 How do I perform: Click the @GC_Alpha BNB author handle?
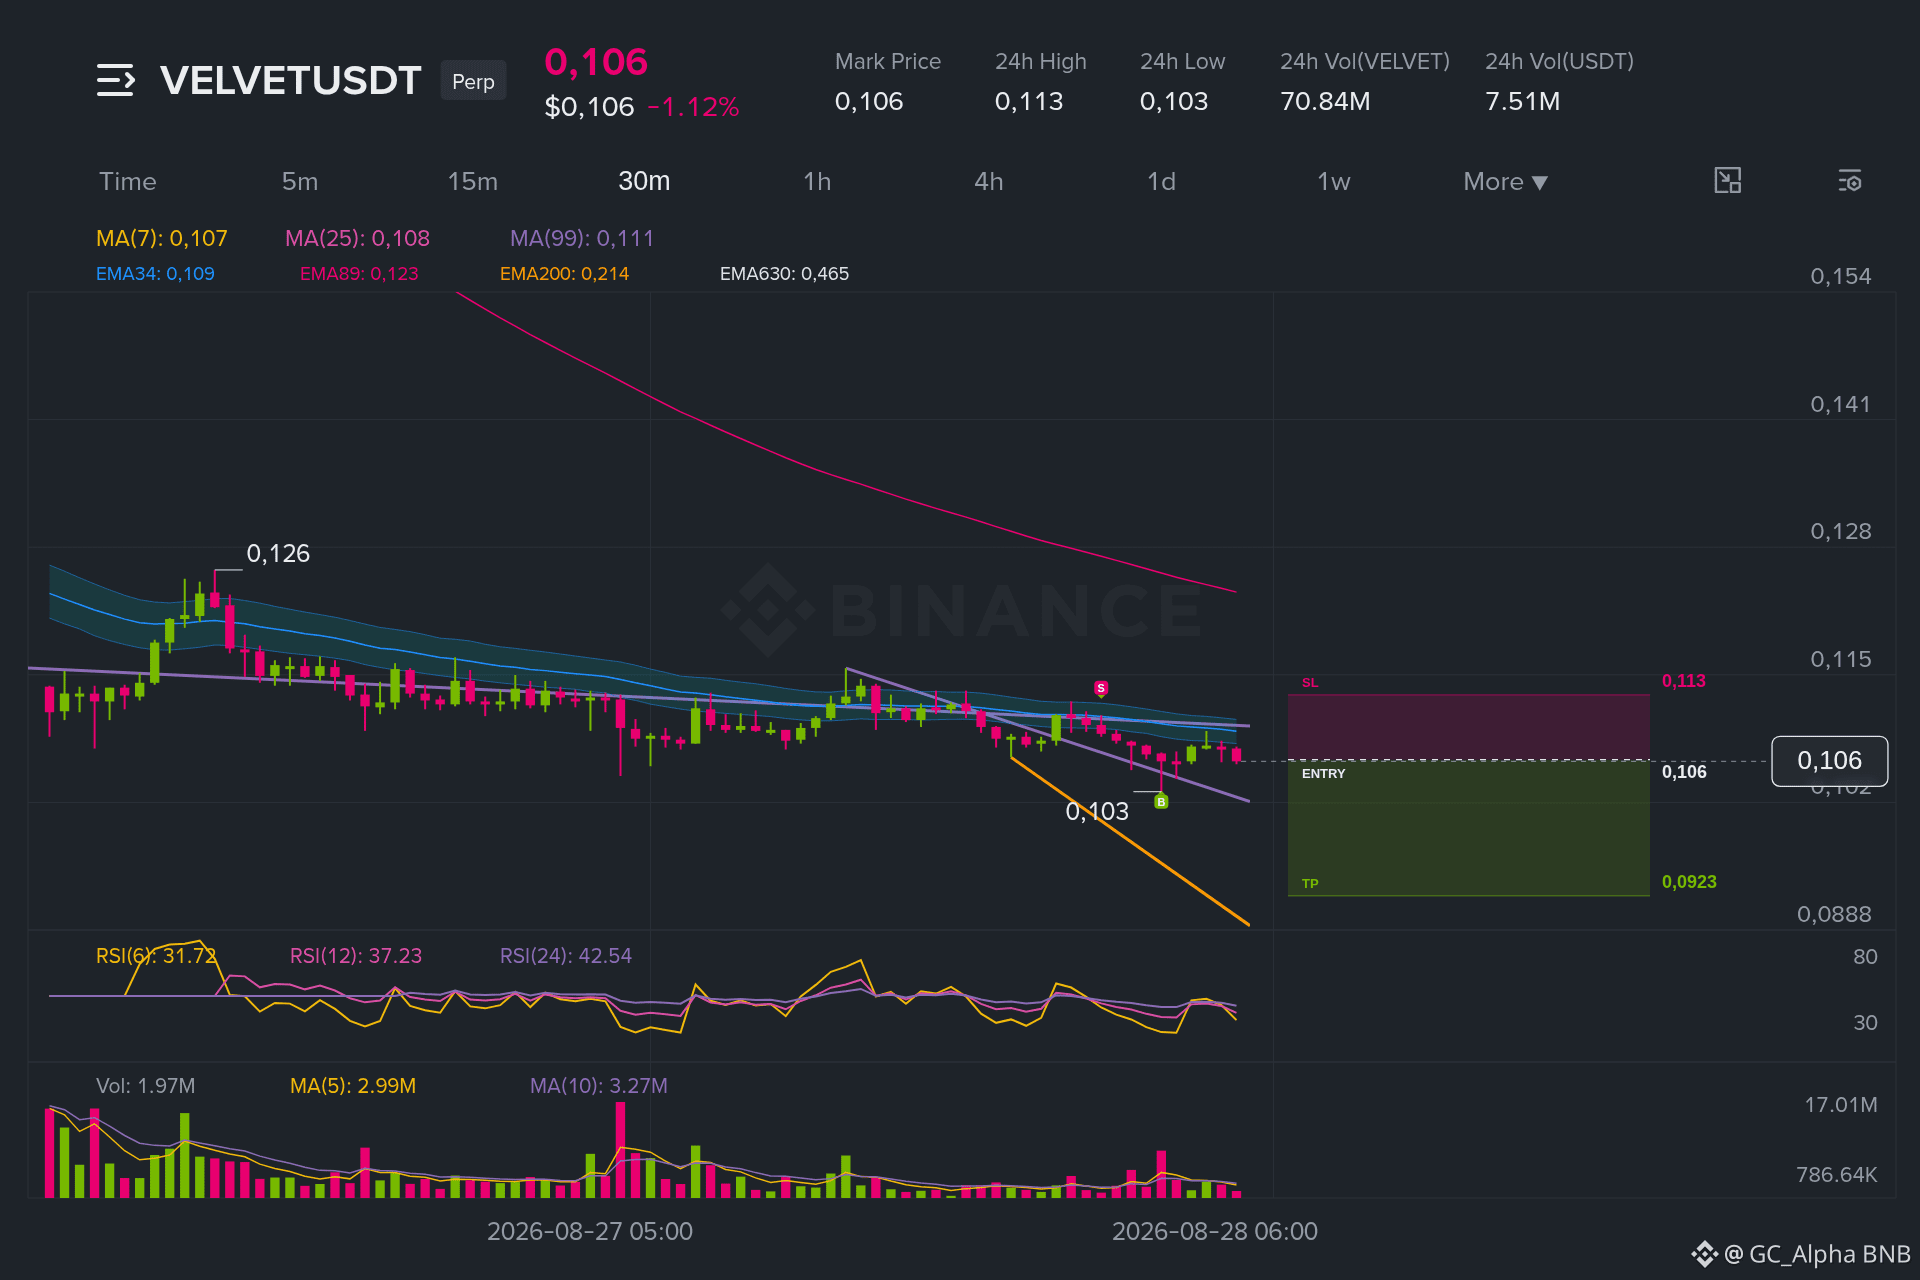[1817, 1254]
